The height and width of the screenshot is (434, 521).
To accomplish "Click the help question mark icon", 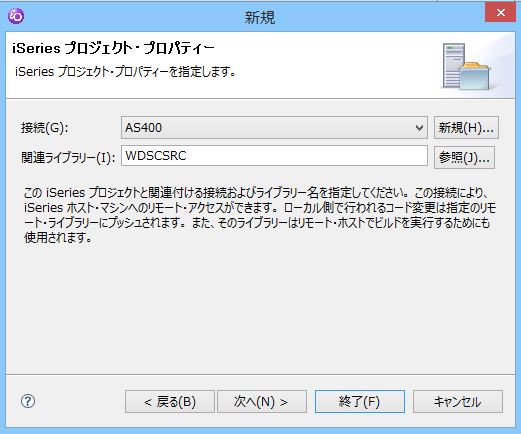I will tap(28, 401).
